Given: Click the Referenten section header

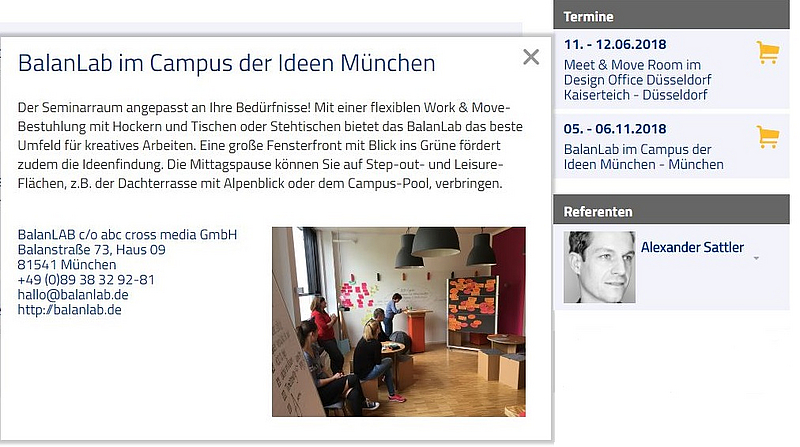Looking at the screenshot, I should click(671, 211).
